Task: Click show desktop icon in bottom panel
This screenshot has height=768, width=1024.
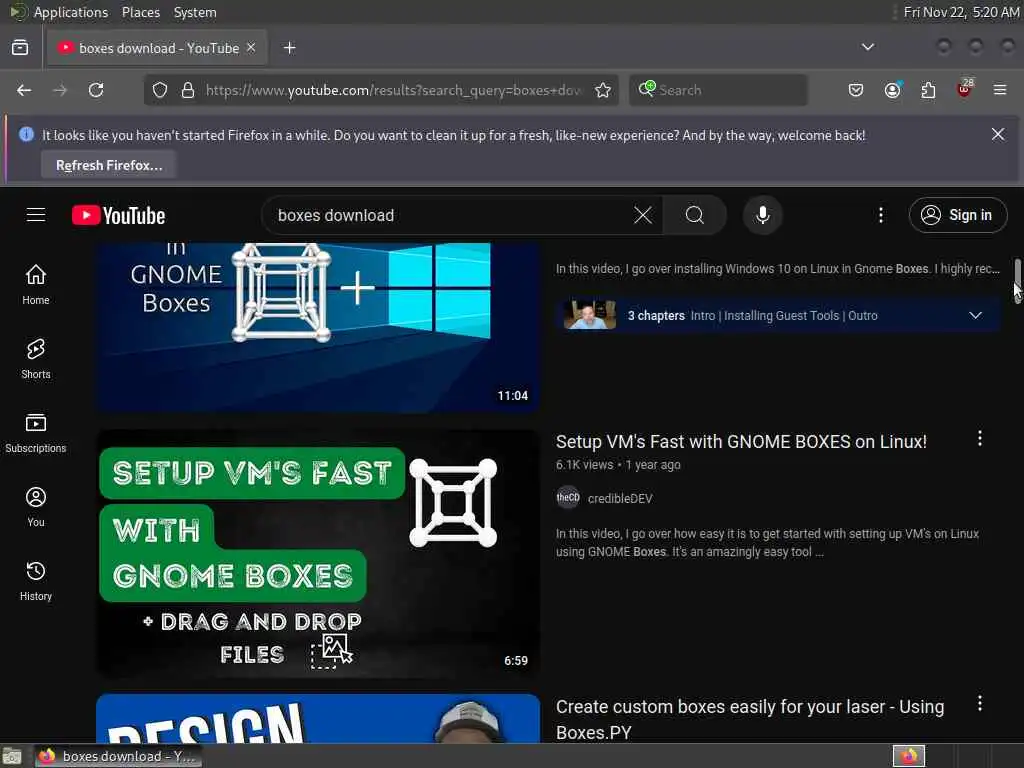Action: point(12,756)
